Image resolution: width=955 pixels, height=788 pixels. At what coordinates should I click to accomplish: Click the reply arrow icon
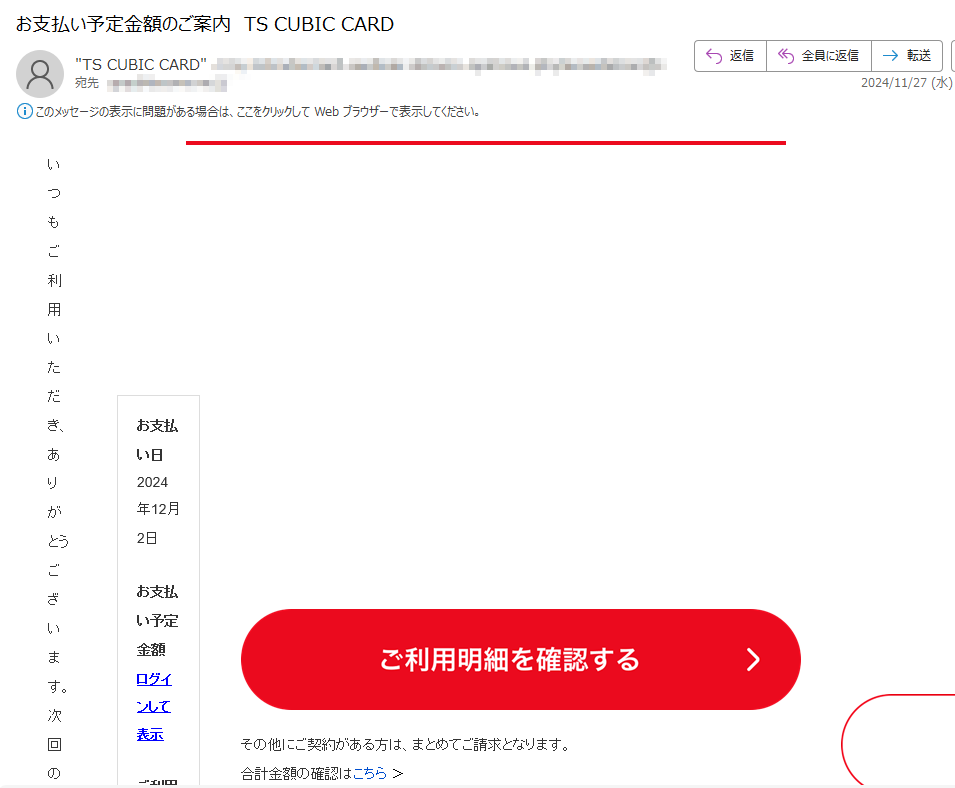(x=713, y=56)
